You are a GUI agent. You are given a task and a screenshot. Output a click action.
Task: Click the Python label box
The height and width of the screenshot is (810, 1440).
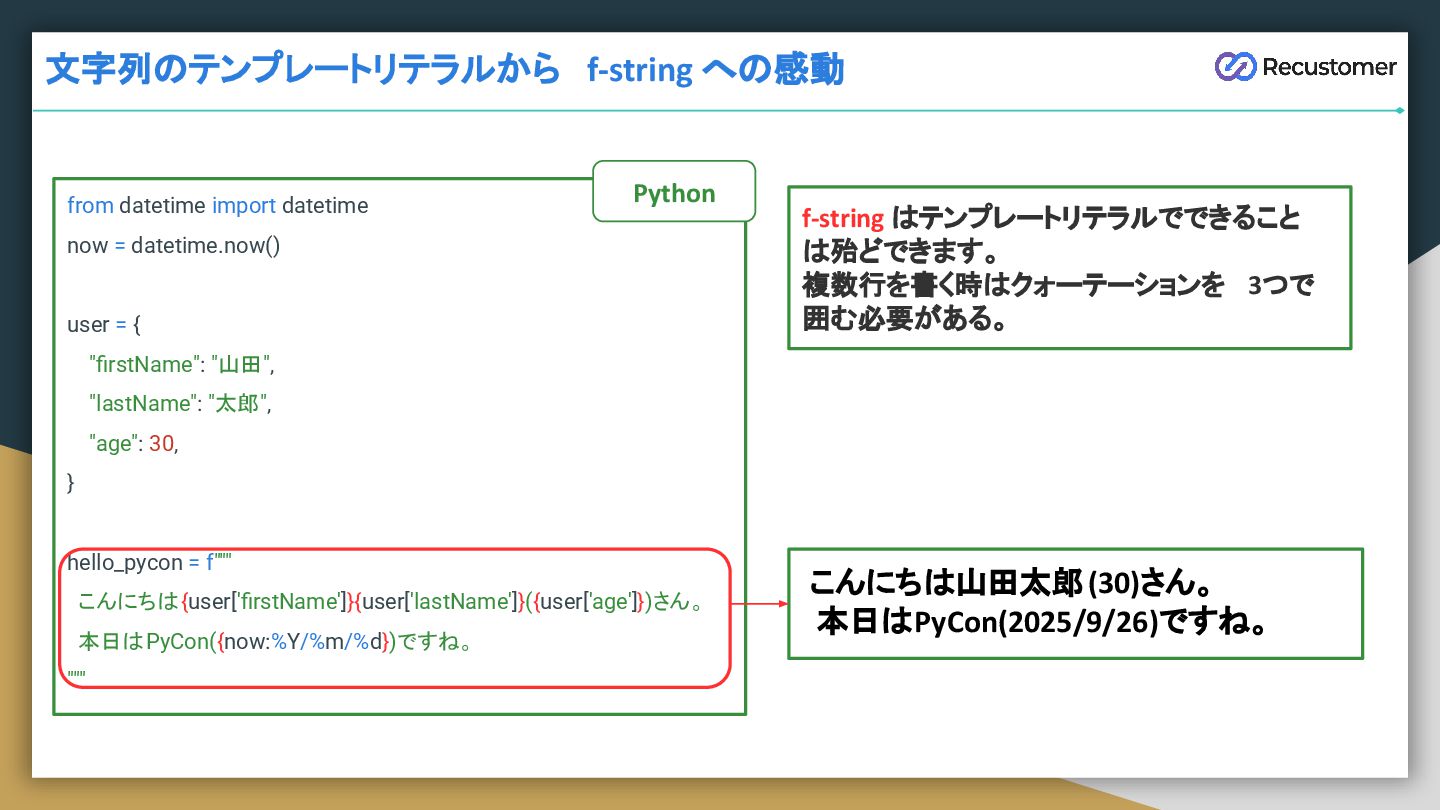tap(674, 192)
